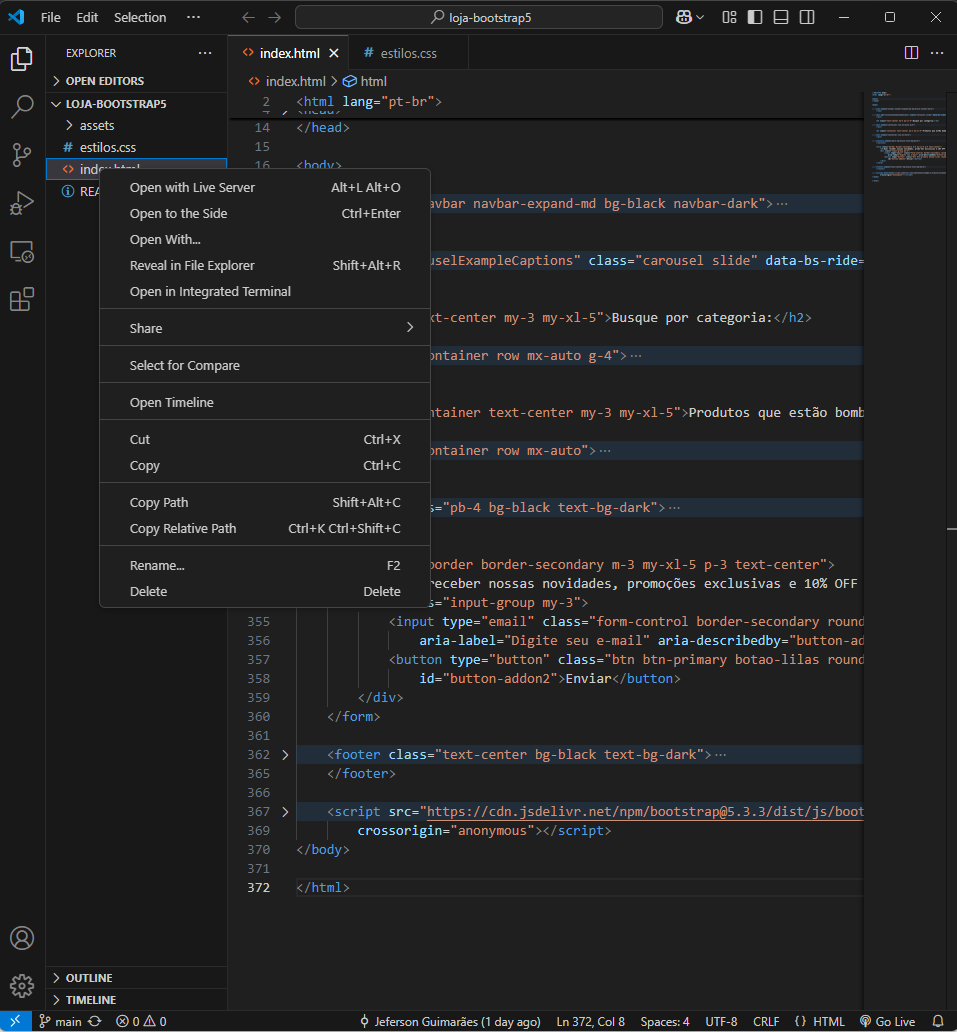The image size is (957, 1032).
Task: Go forward with the right arrow
Action: point(274,18)
